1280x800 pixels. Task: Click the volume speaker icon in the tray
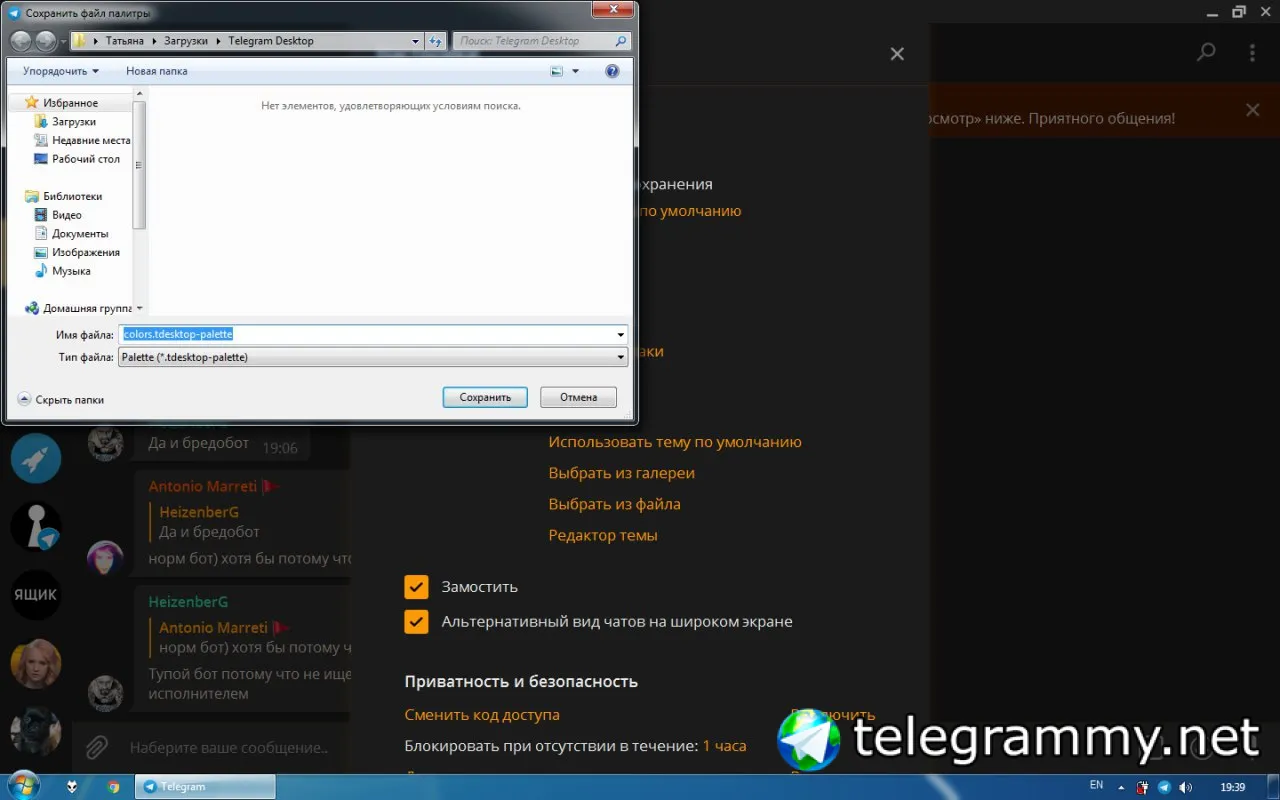pyautogui.click(x=1185, y=787)
